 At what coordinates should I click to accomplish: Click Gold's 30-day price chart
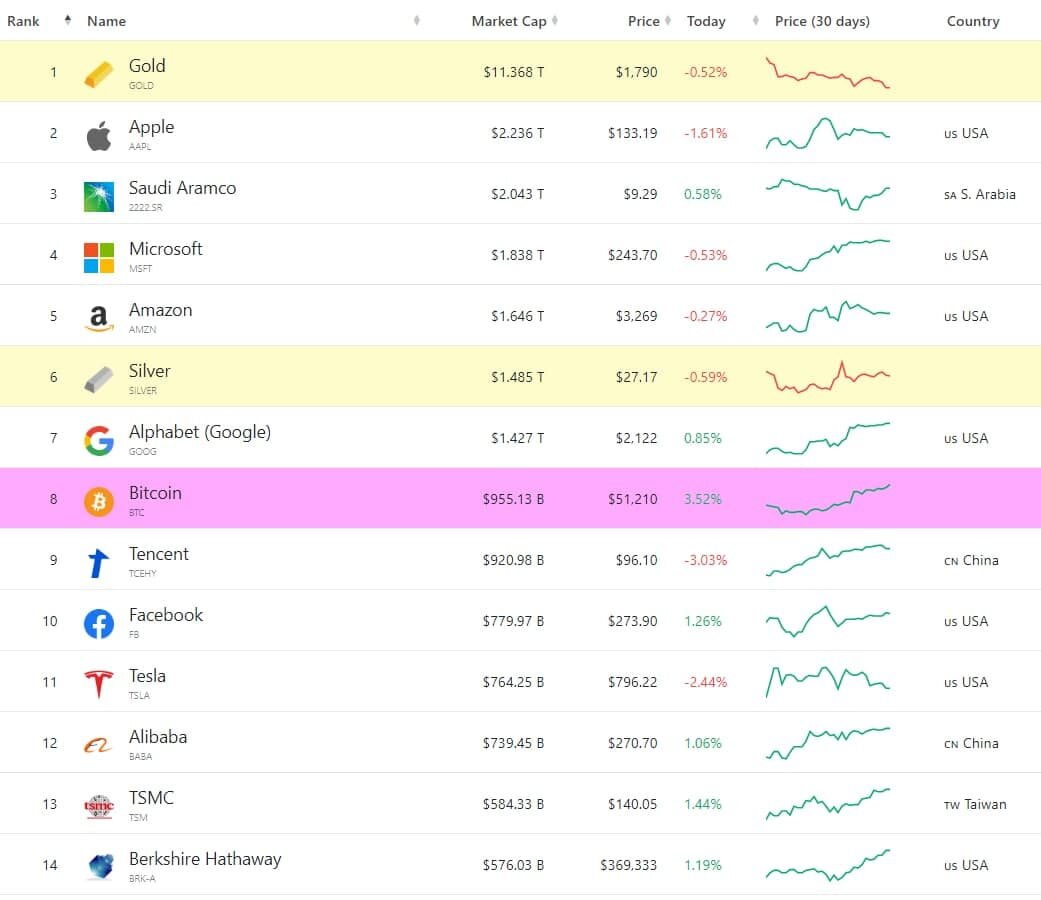pyautogui.click(x=827, y=72)
